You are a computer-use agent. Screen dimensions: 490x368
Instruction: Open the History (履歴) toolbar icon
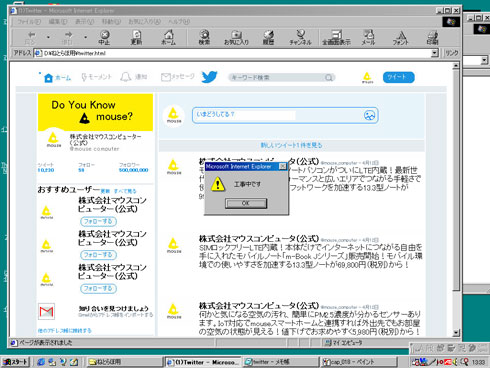pyautogui.click(x=268, y=37)
